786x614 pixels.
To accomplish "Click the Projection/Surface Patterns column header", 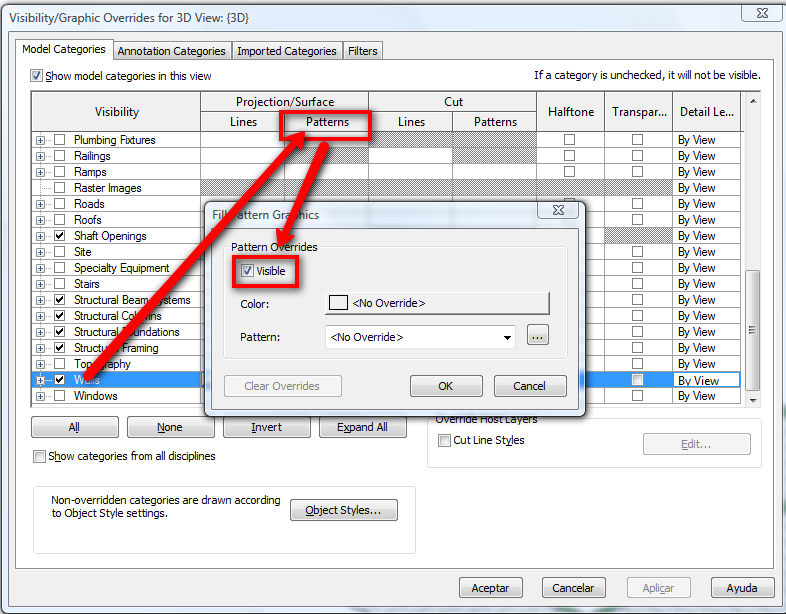I will click(327, 122).
